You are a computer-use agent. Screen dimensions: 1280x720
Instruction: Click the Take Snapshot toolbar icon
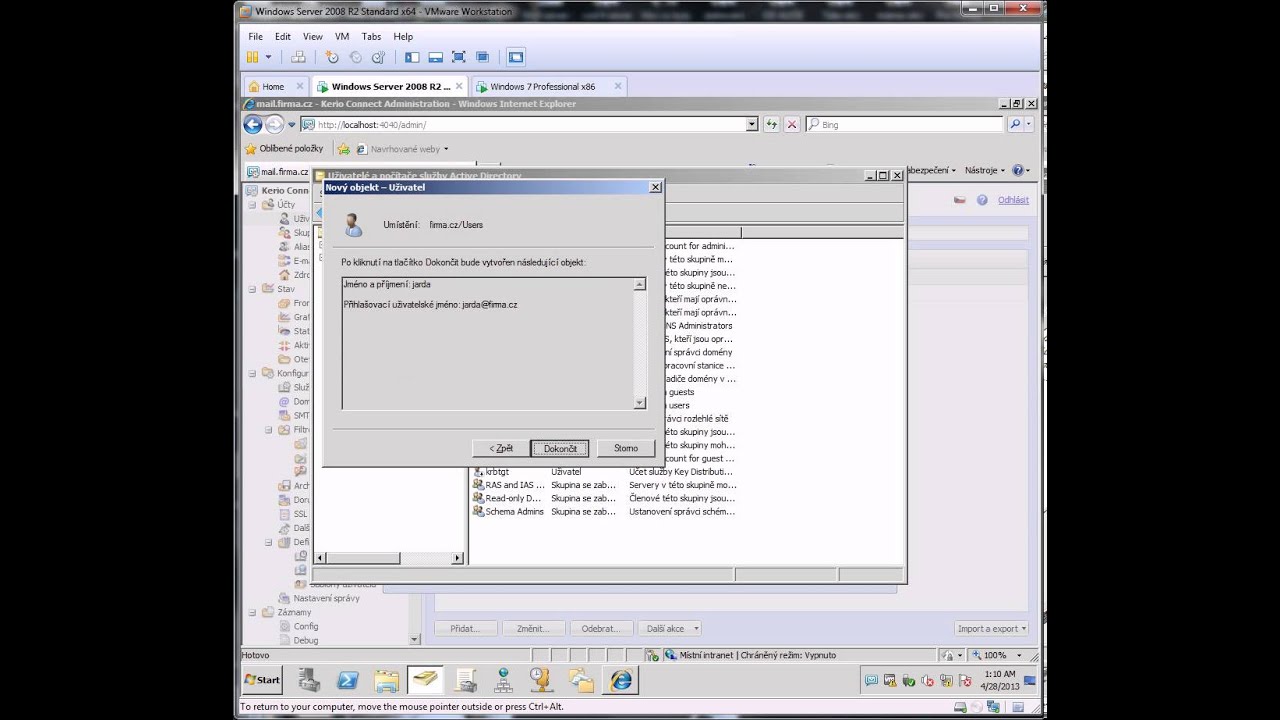pos(332,57)
